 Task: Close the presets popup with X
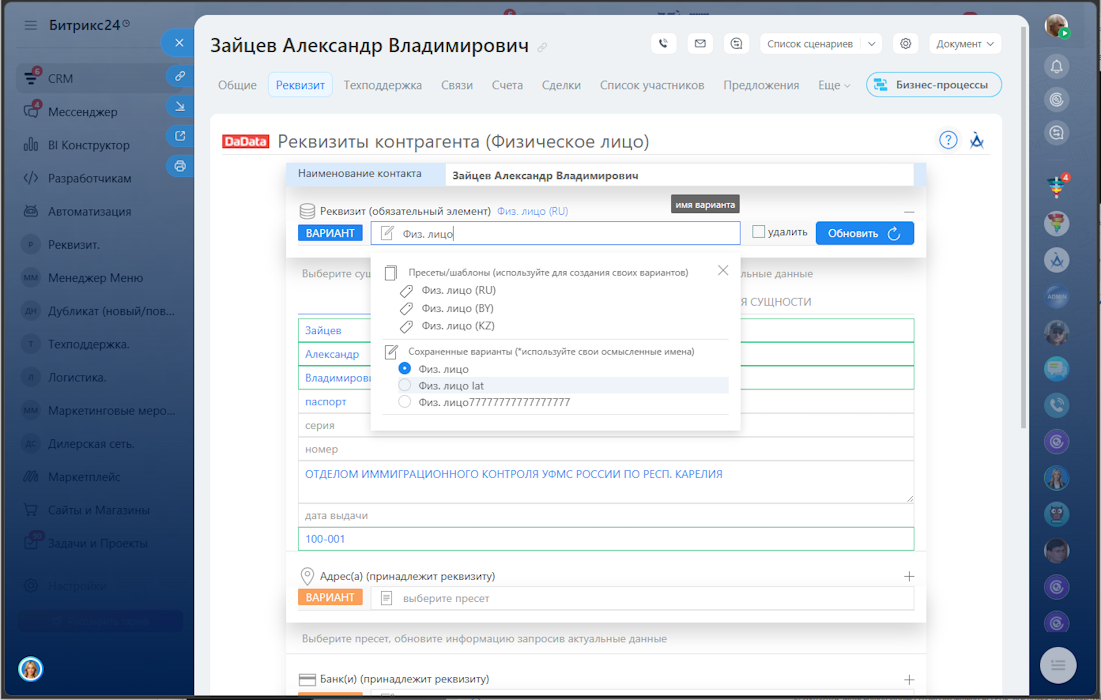[723, 270]
